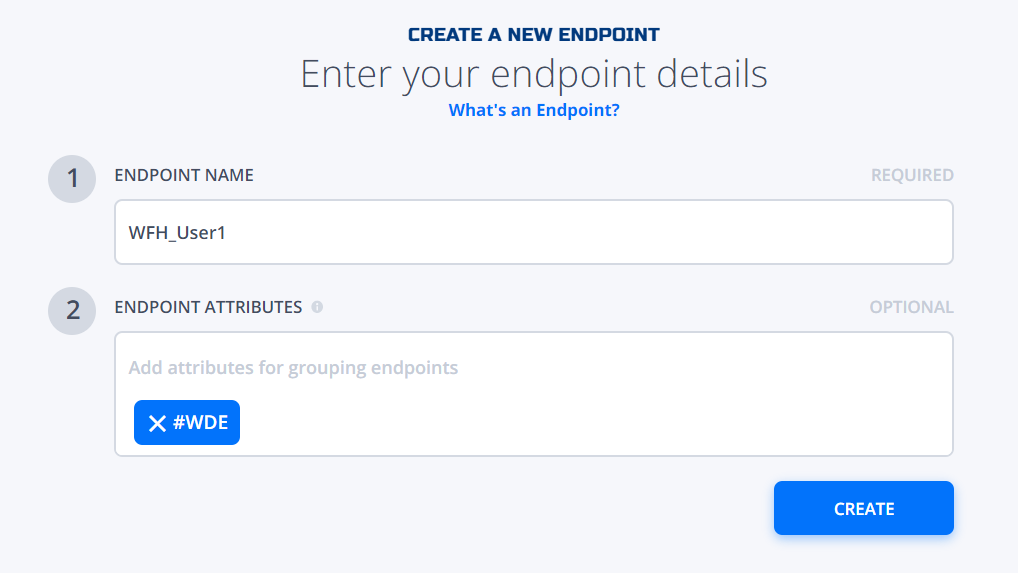Click the Add attributes for grouping endpoints placeholder
1018x573 pixels.
point(293,367)
